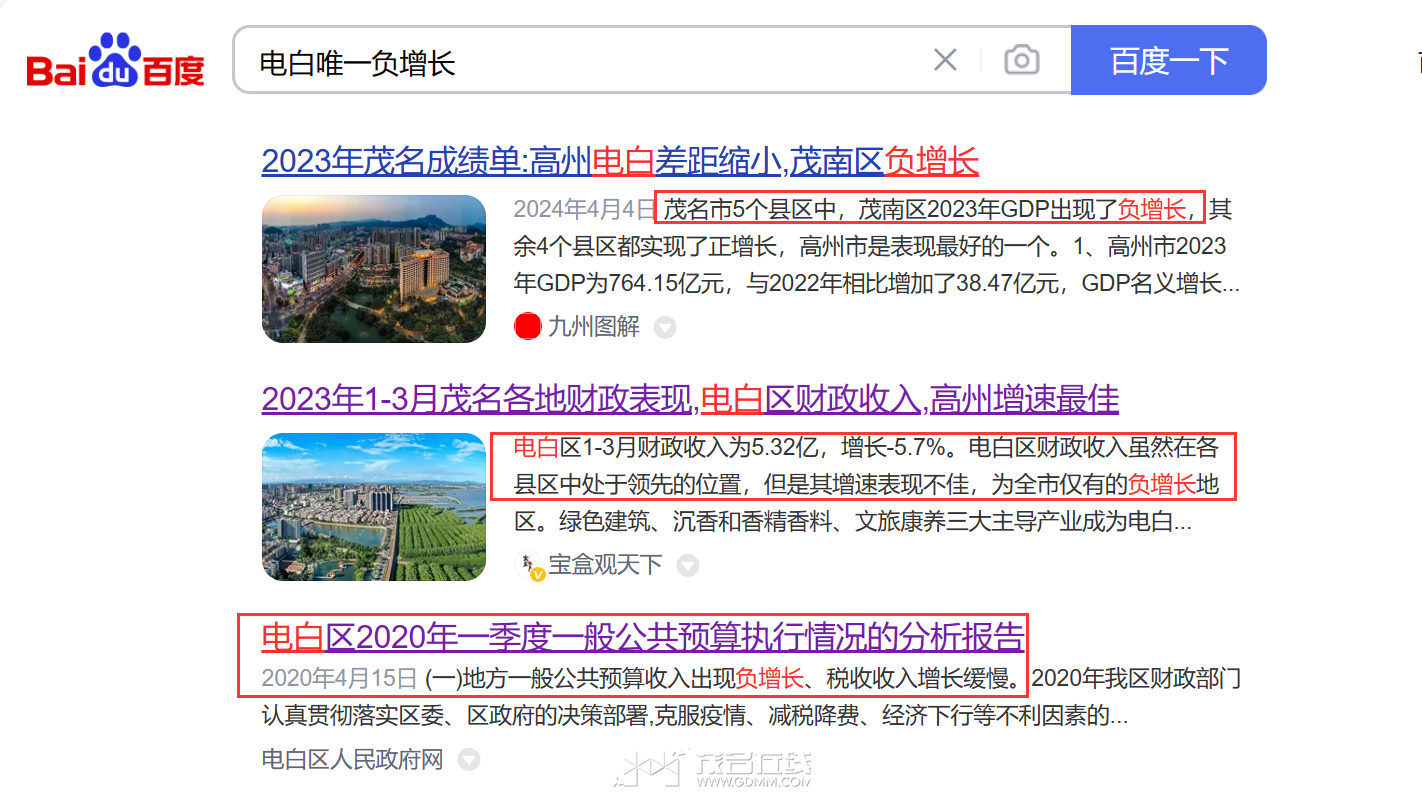The image size is (1422, 792).
Task: View the night city thumbnail of the first result
Action: tap(374, 269)
